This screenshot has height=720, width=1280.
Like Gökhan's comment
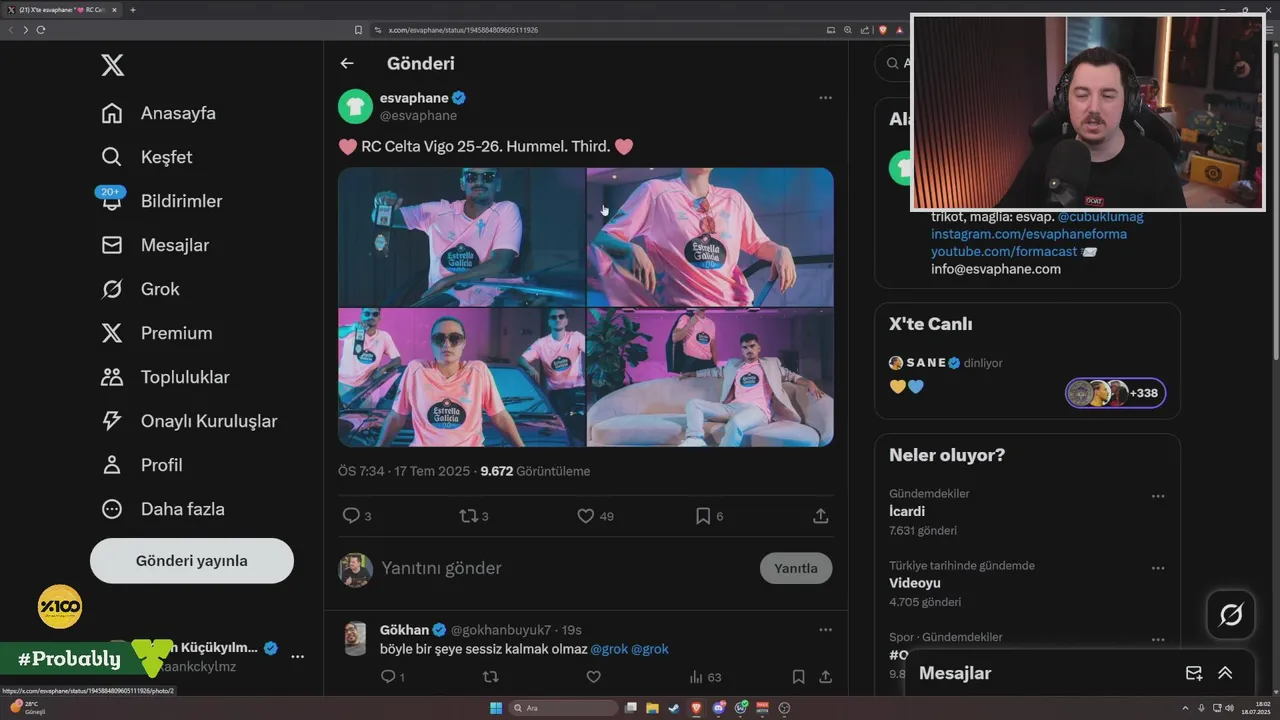coord(593,677)
